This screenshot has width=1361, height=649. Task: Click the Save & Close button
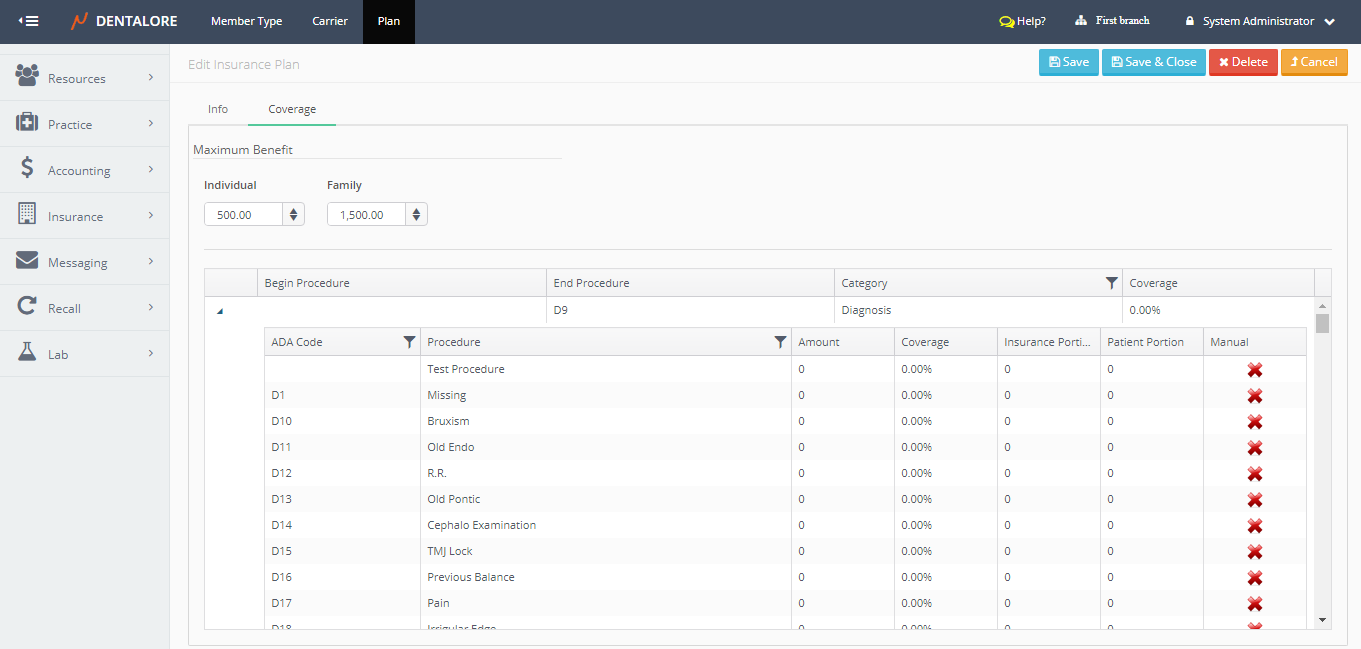(1153, 62)
